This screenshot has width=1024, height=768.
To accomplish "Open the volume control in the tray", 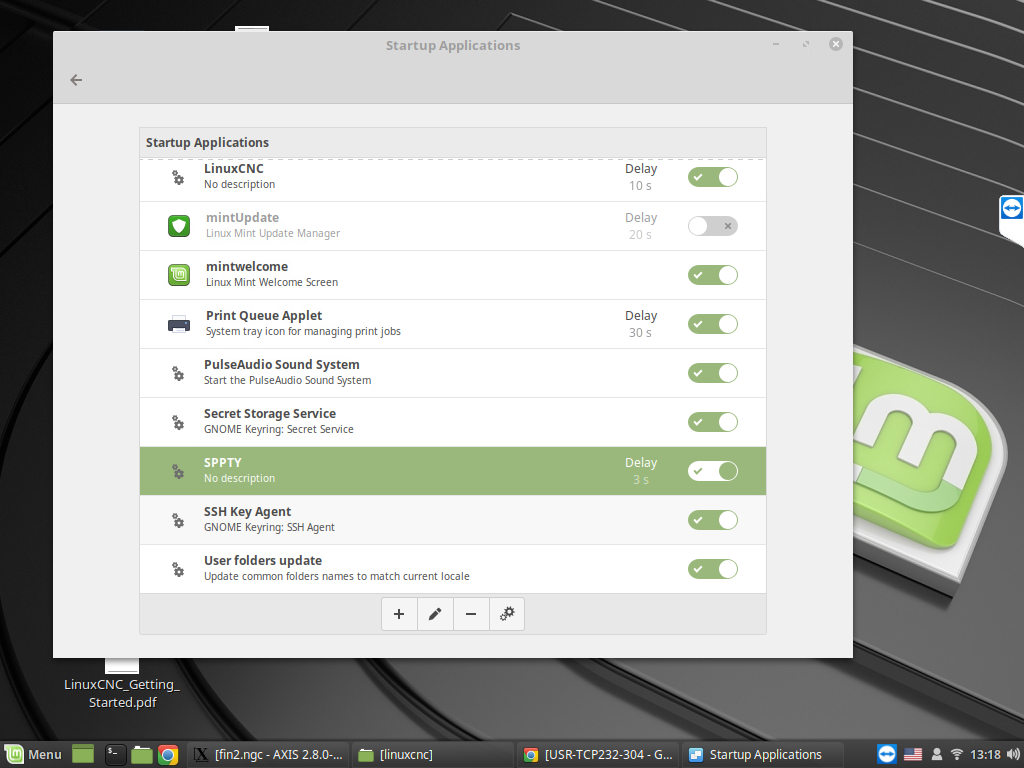I will pos(1013,754).
